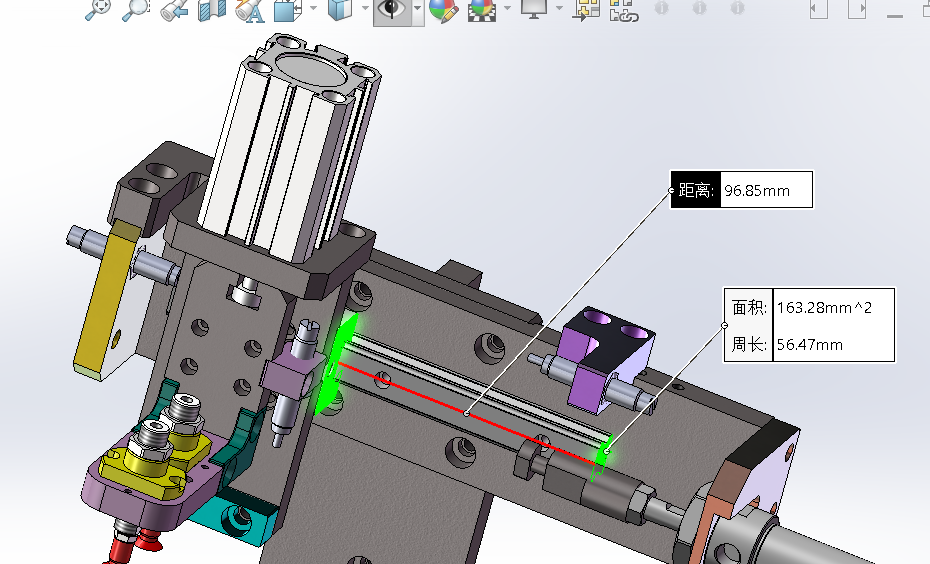Viewport: 930px width, 564px height.
Task: Click the Zoom to Fit icon
Action: tap(98, 9)
